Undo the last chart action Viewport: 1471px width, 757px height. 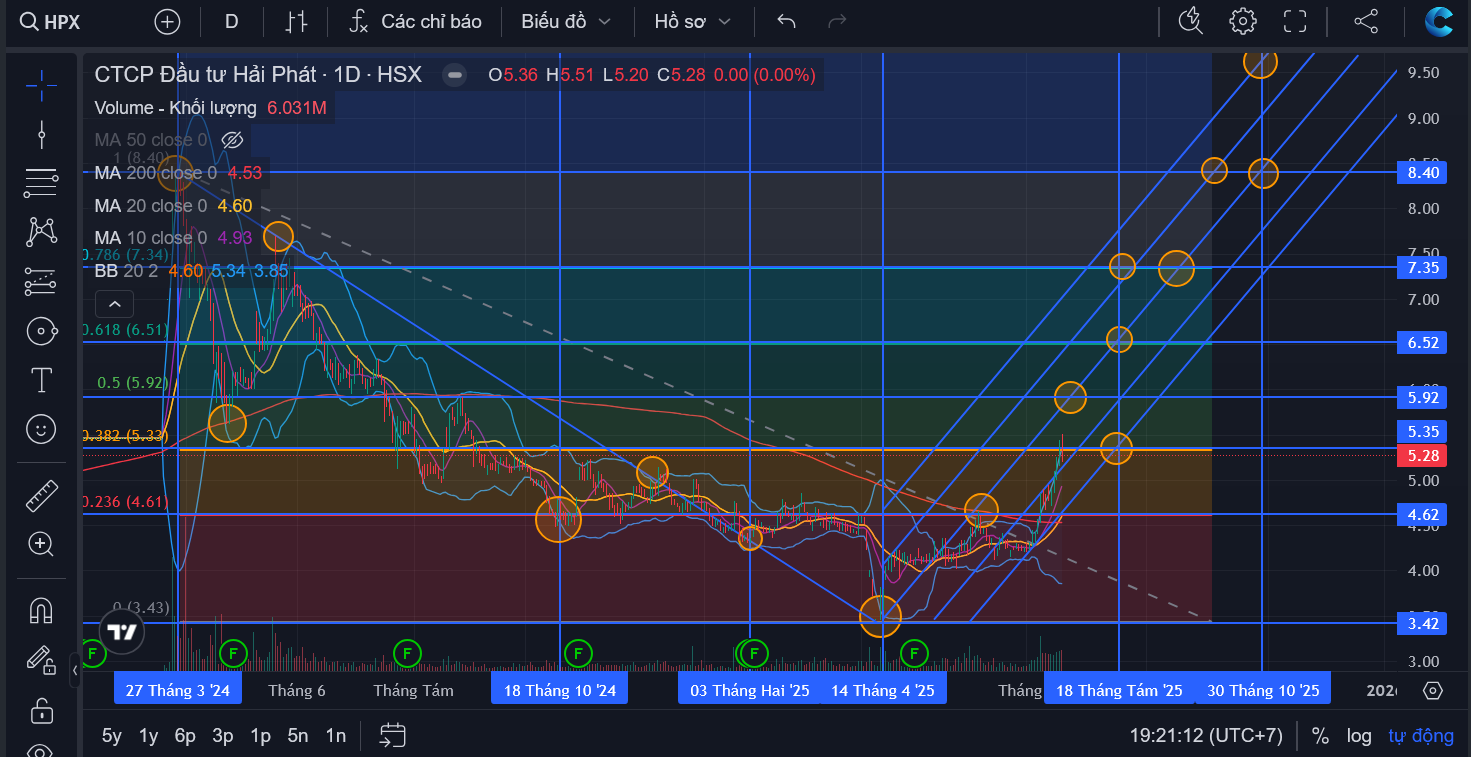pos(787,21)
